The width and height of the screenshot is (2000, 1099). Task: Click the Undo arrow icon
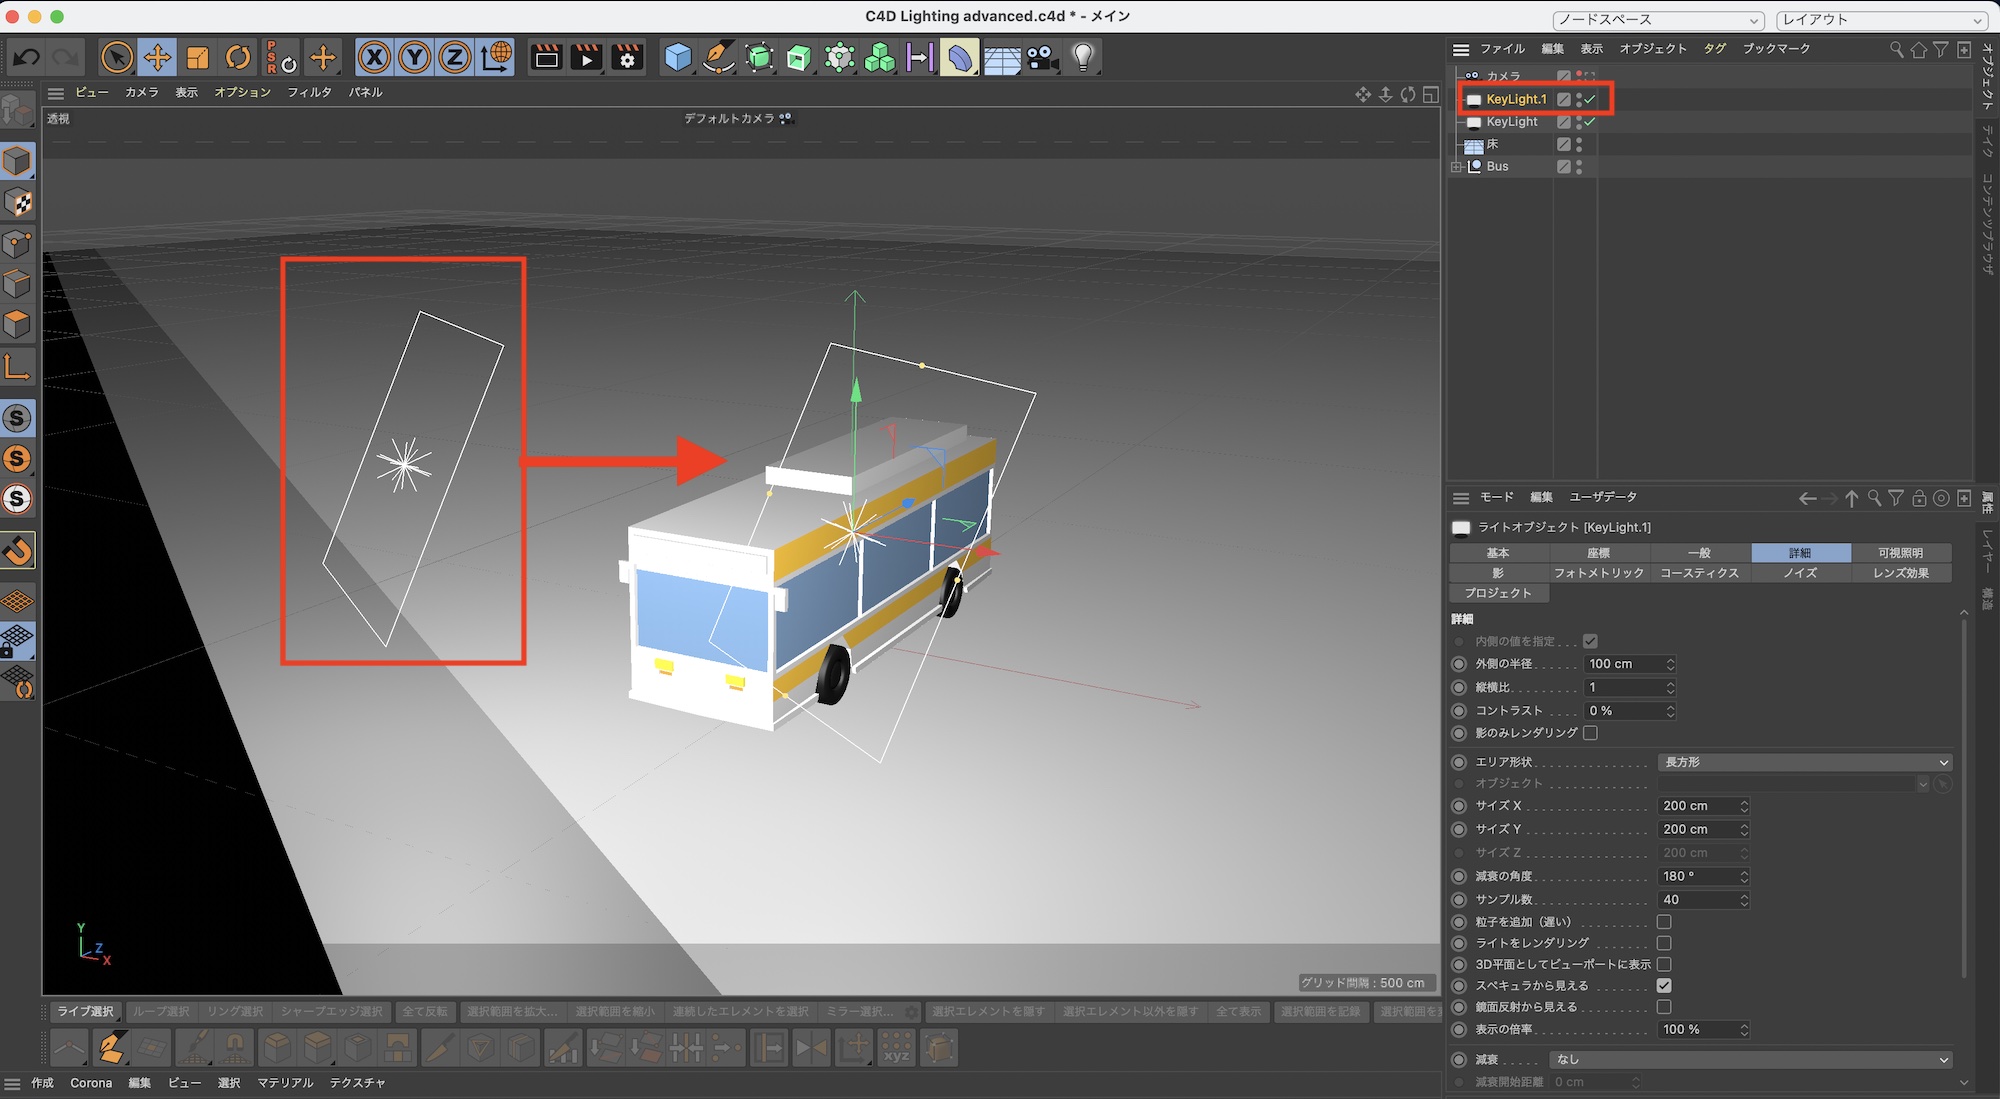click(x=27, y=57)
